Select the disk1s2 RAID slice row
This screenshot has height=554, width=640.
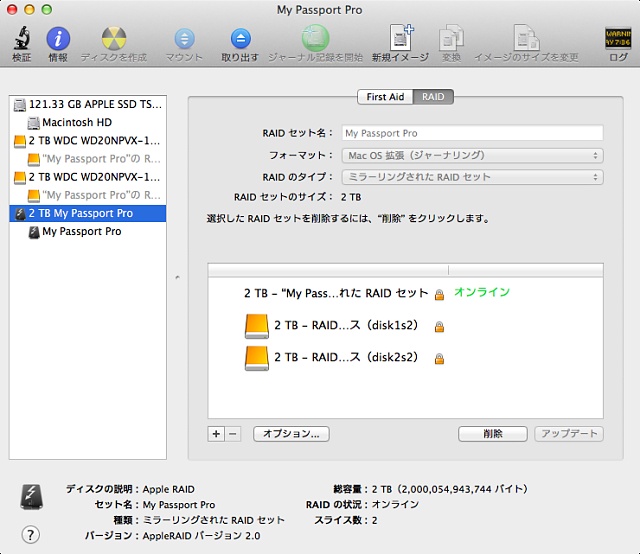click(405, 326)
